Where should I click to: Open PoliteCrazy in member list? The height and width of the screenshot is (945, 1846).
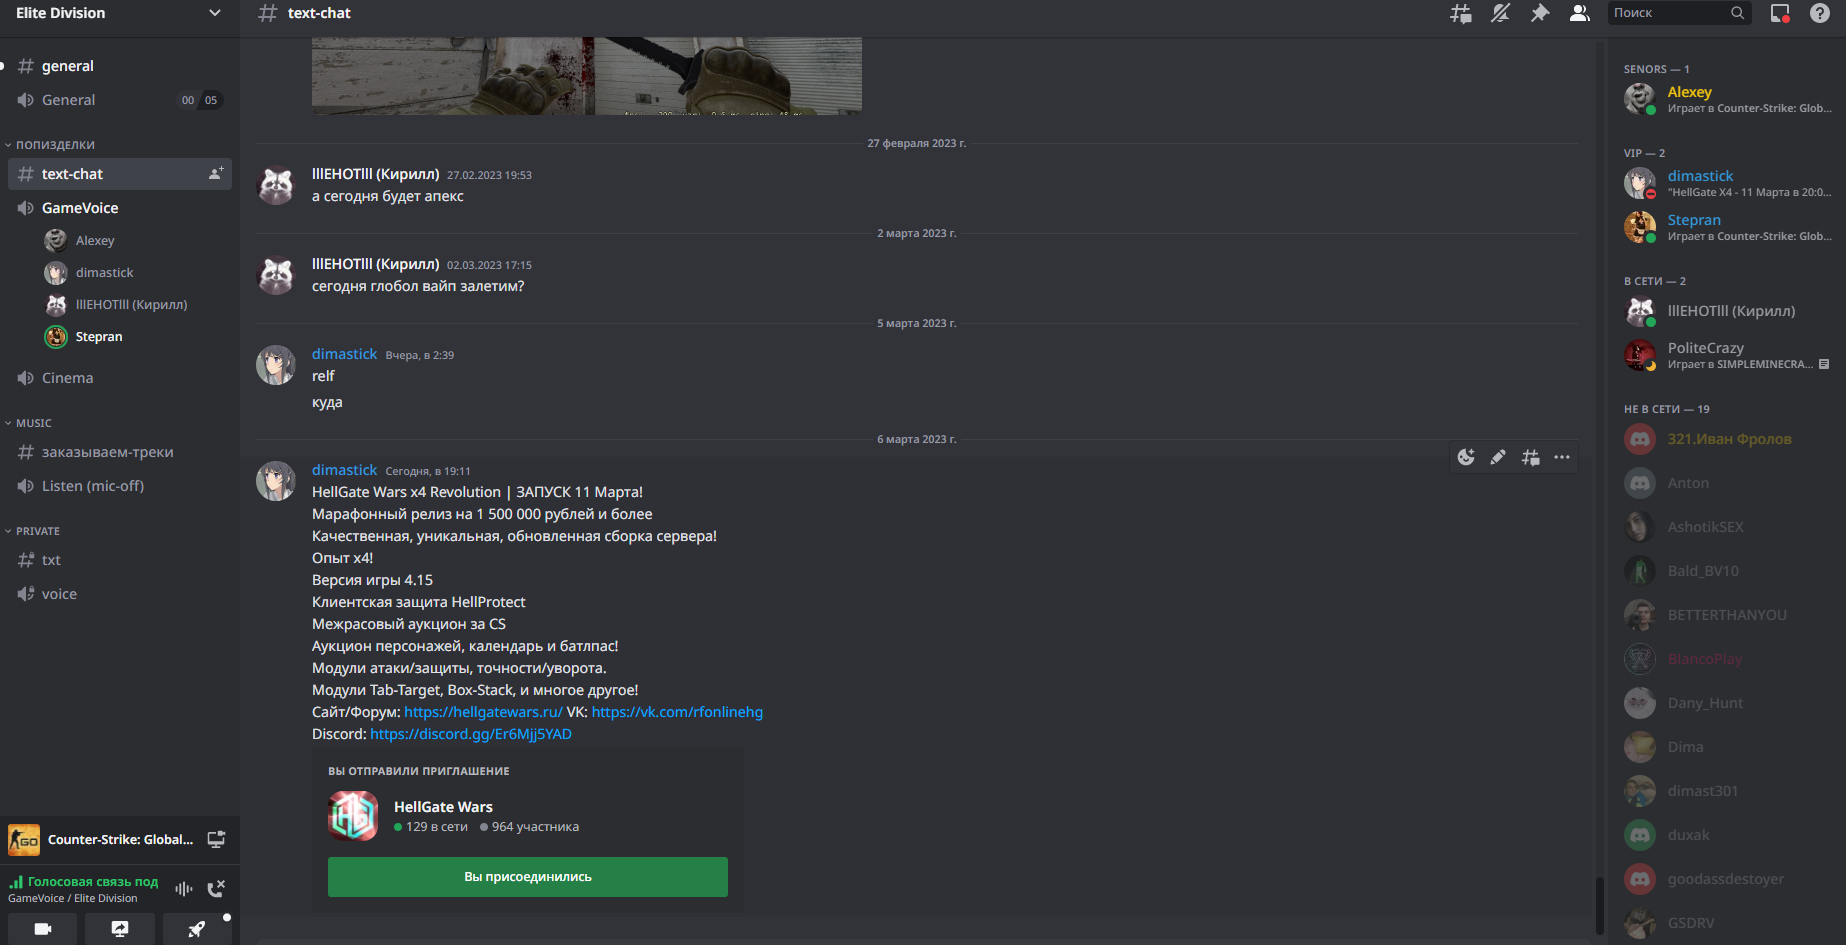[1727, 354]
